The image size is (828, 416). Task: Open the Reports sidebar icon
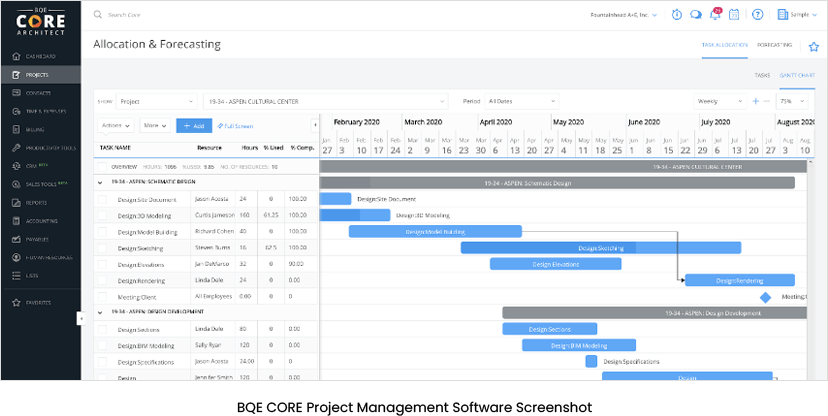tap(16, 203)
